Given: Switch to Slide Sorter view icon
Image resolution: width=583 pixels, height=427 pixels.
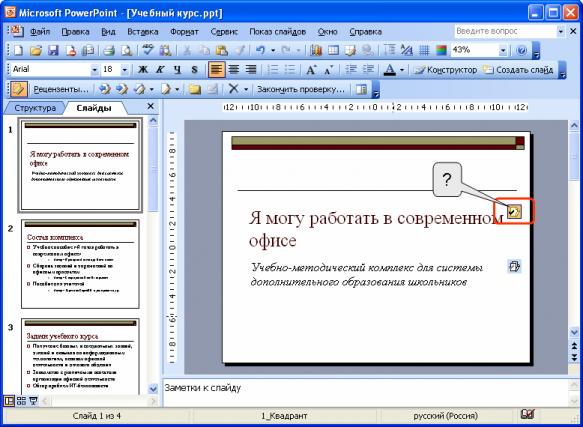Looking at the screenshot, I should point(21,401).
